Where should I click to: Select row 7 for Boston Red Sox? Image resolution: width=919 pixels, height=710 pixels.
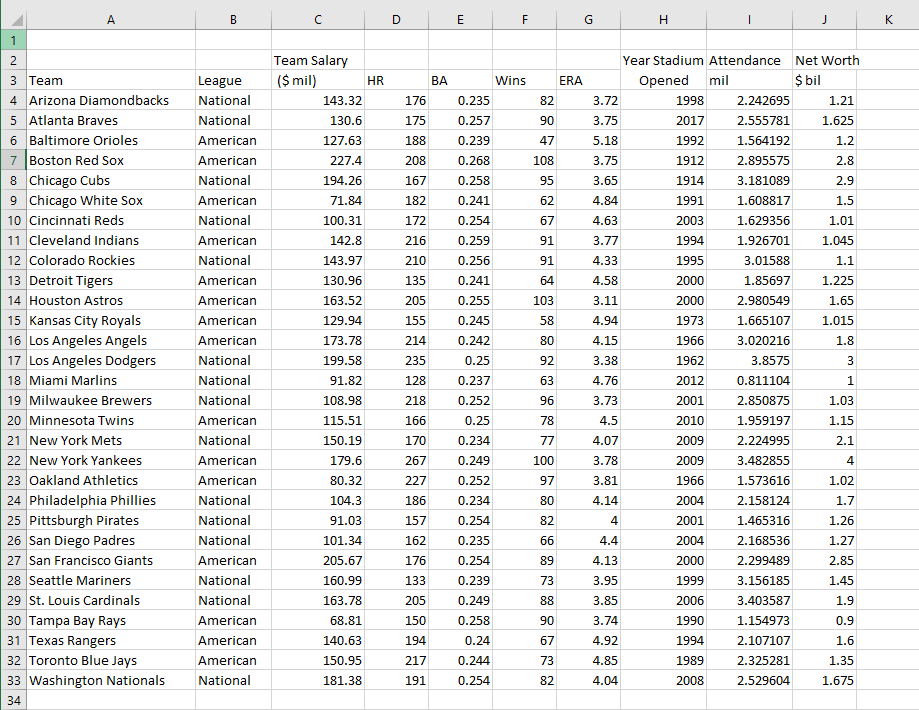11,160
